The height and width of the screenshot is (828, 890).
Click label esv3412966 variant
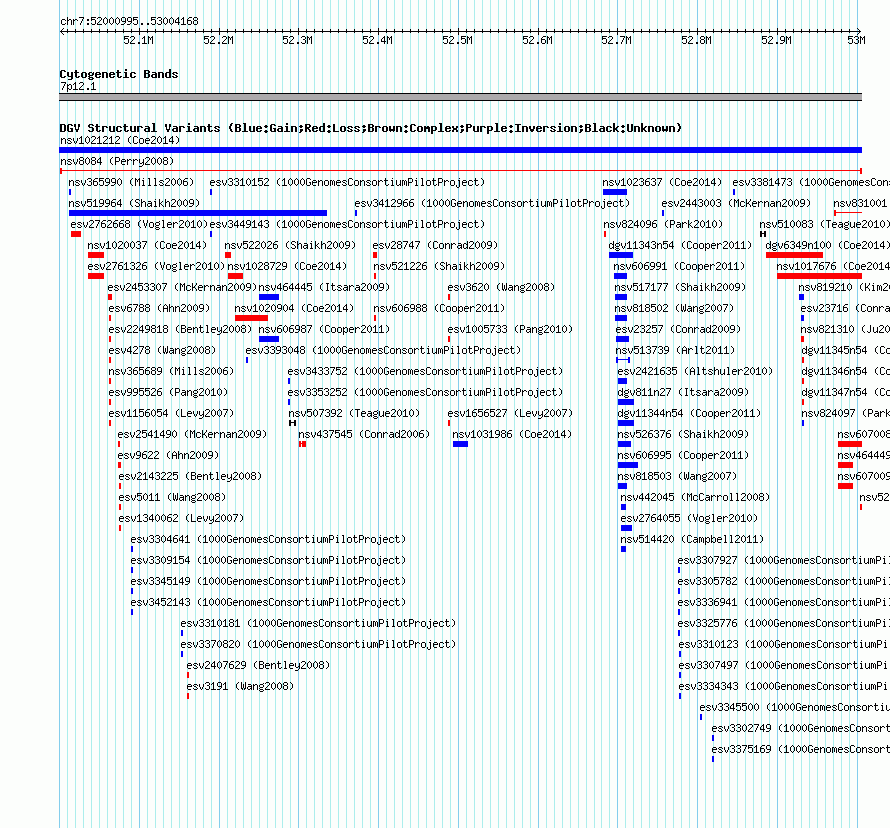point(492,203)
